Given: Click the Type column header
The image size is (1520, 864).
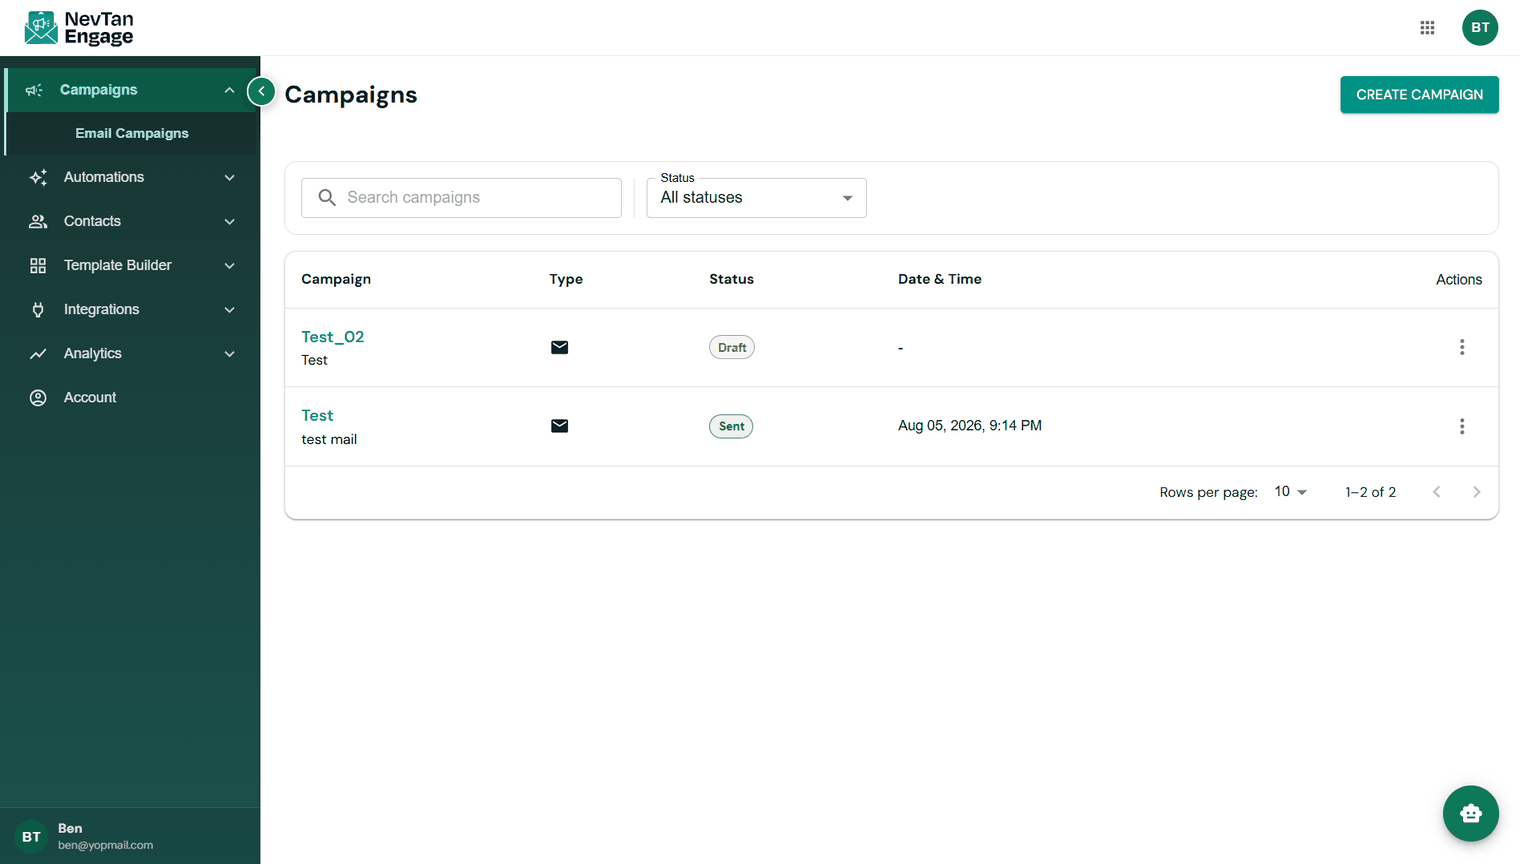Looking at the screenshot, I should click(x=566, y=279).
